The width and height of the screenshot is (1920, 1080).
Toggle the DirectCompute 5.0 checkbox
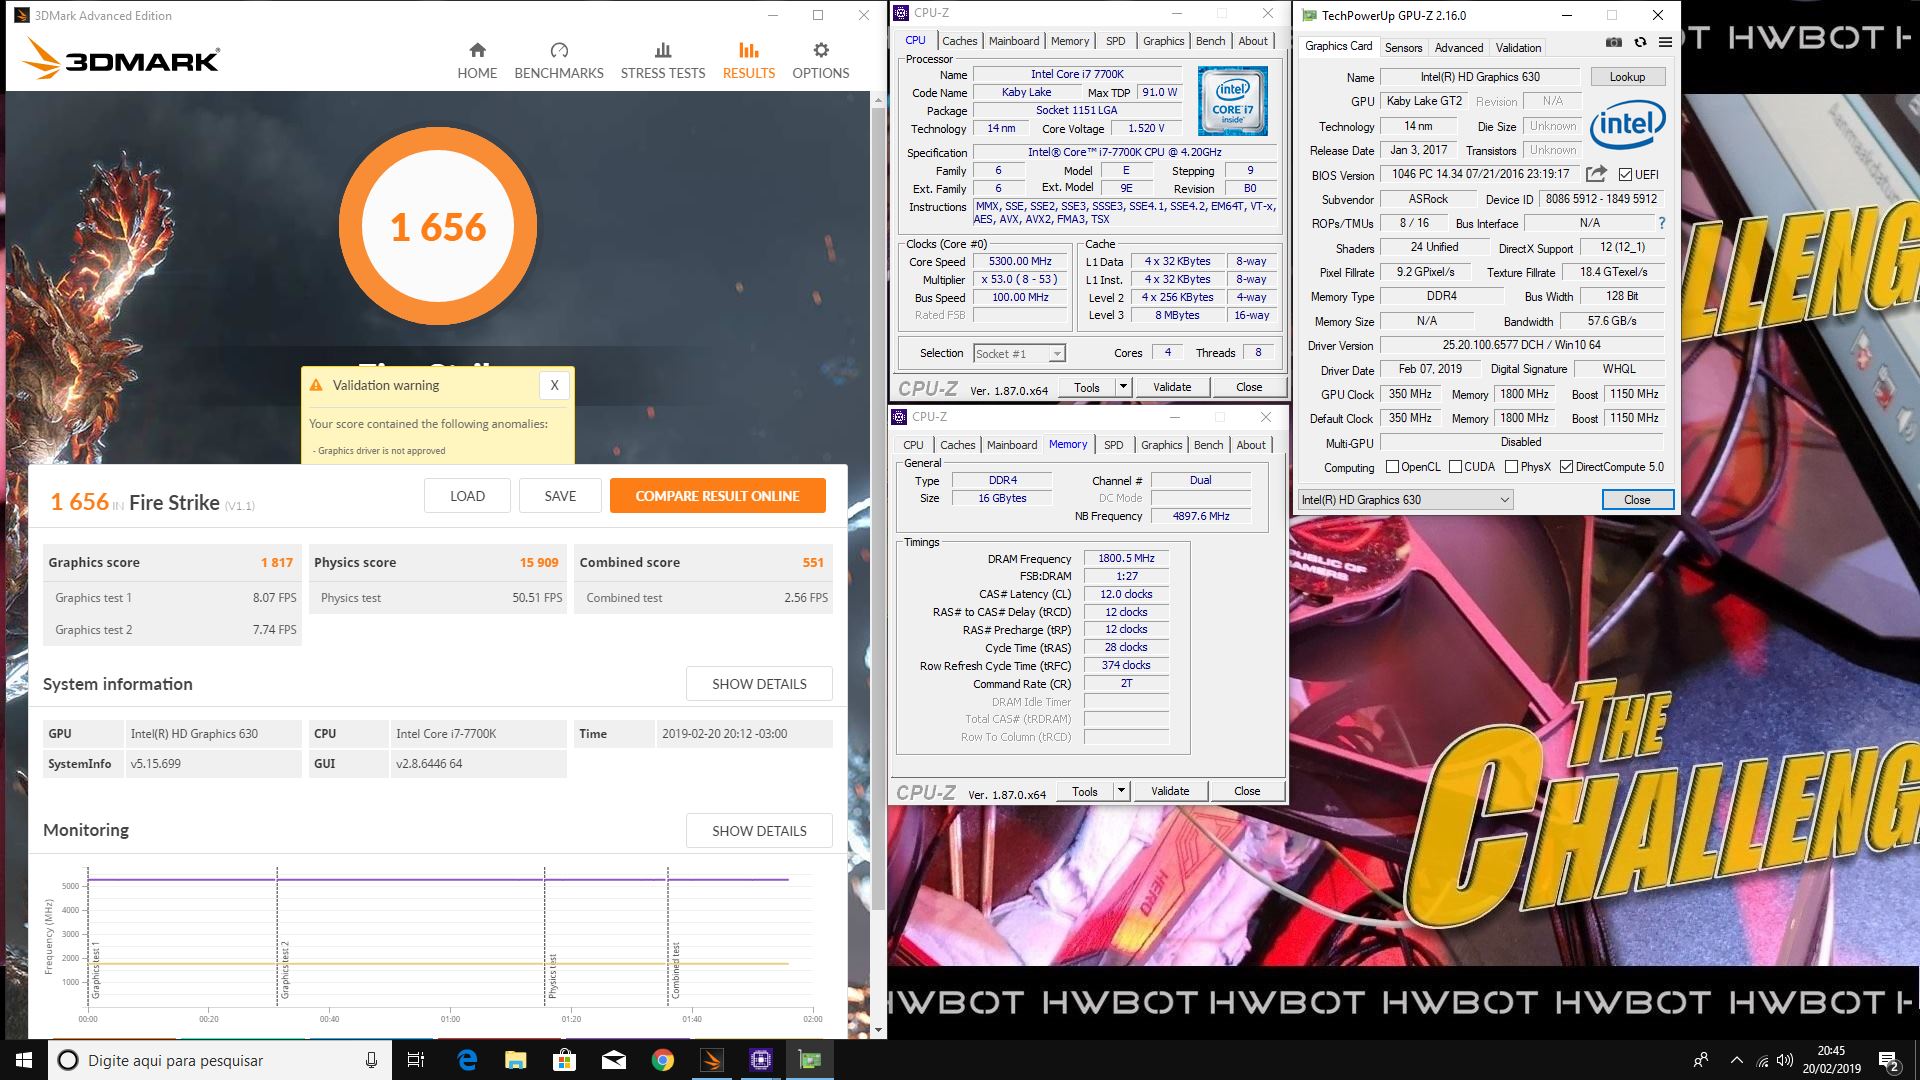[1567, 467]
